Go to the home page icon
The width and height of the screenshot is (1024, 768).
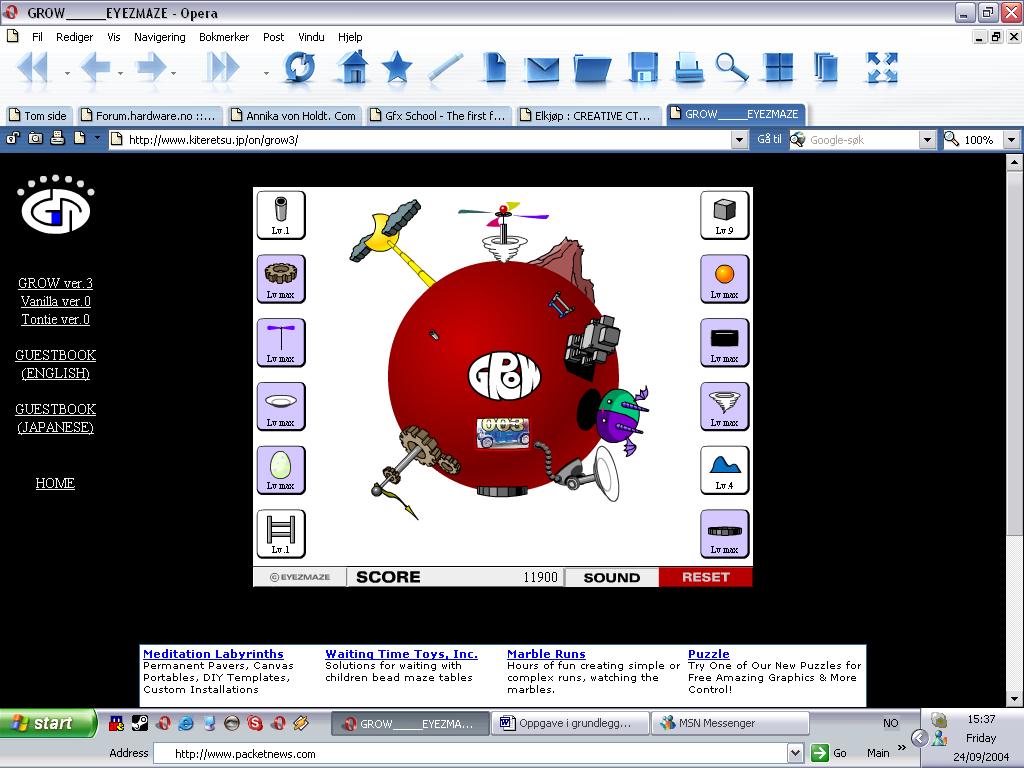pyautogui.click(x=353, y=67)
